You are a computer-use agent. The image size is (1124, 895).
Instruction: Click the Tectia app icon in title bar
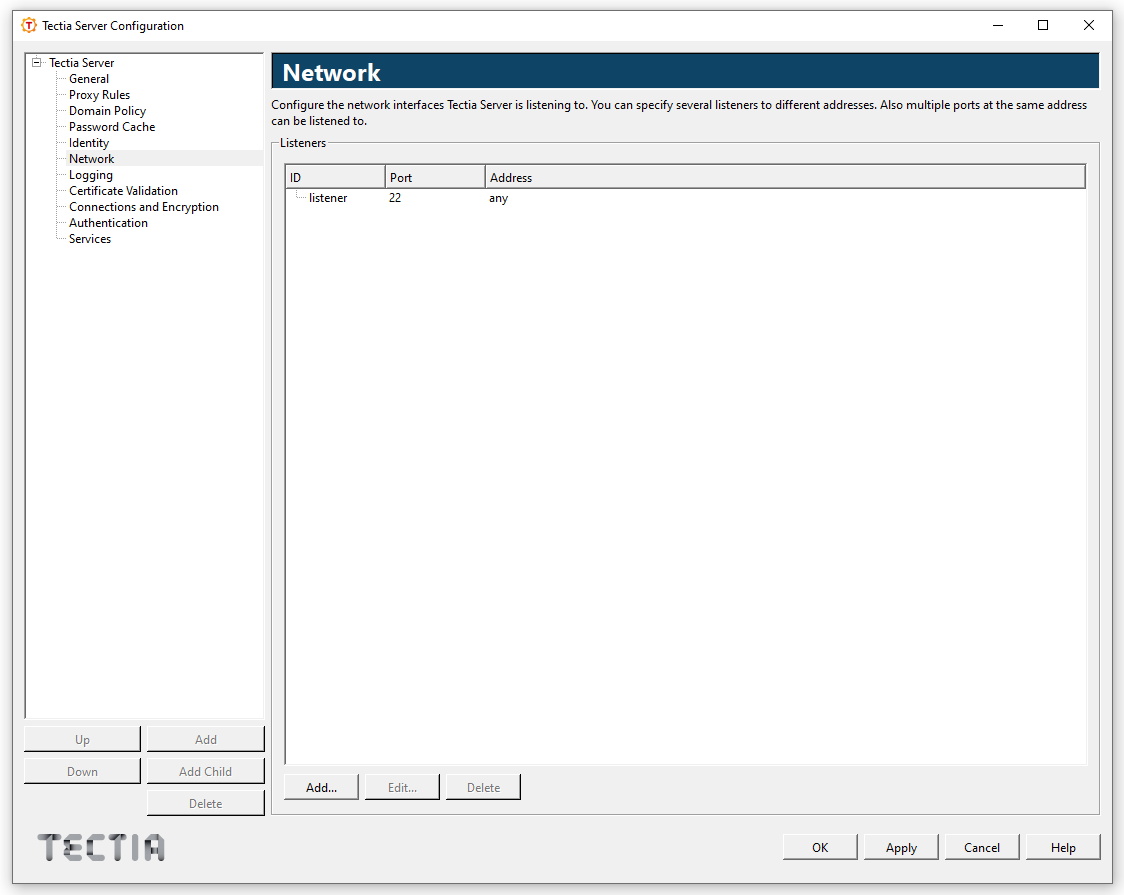pyautogui.click(x=29, y=26)
